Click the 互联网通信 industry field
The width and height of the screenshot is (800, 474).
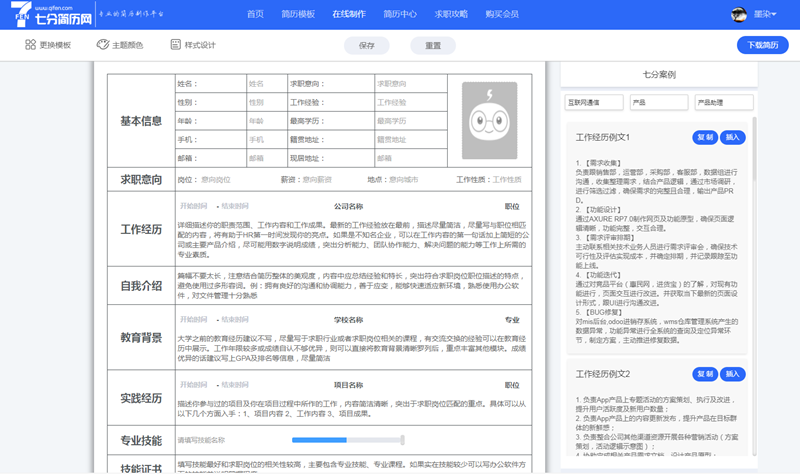594,103
